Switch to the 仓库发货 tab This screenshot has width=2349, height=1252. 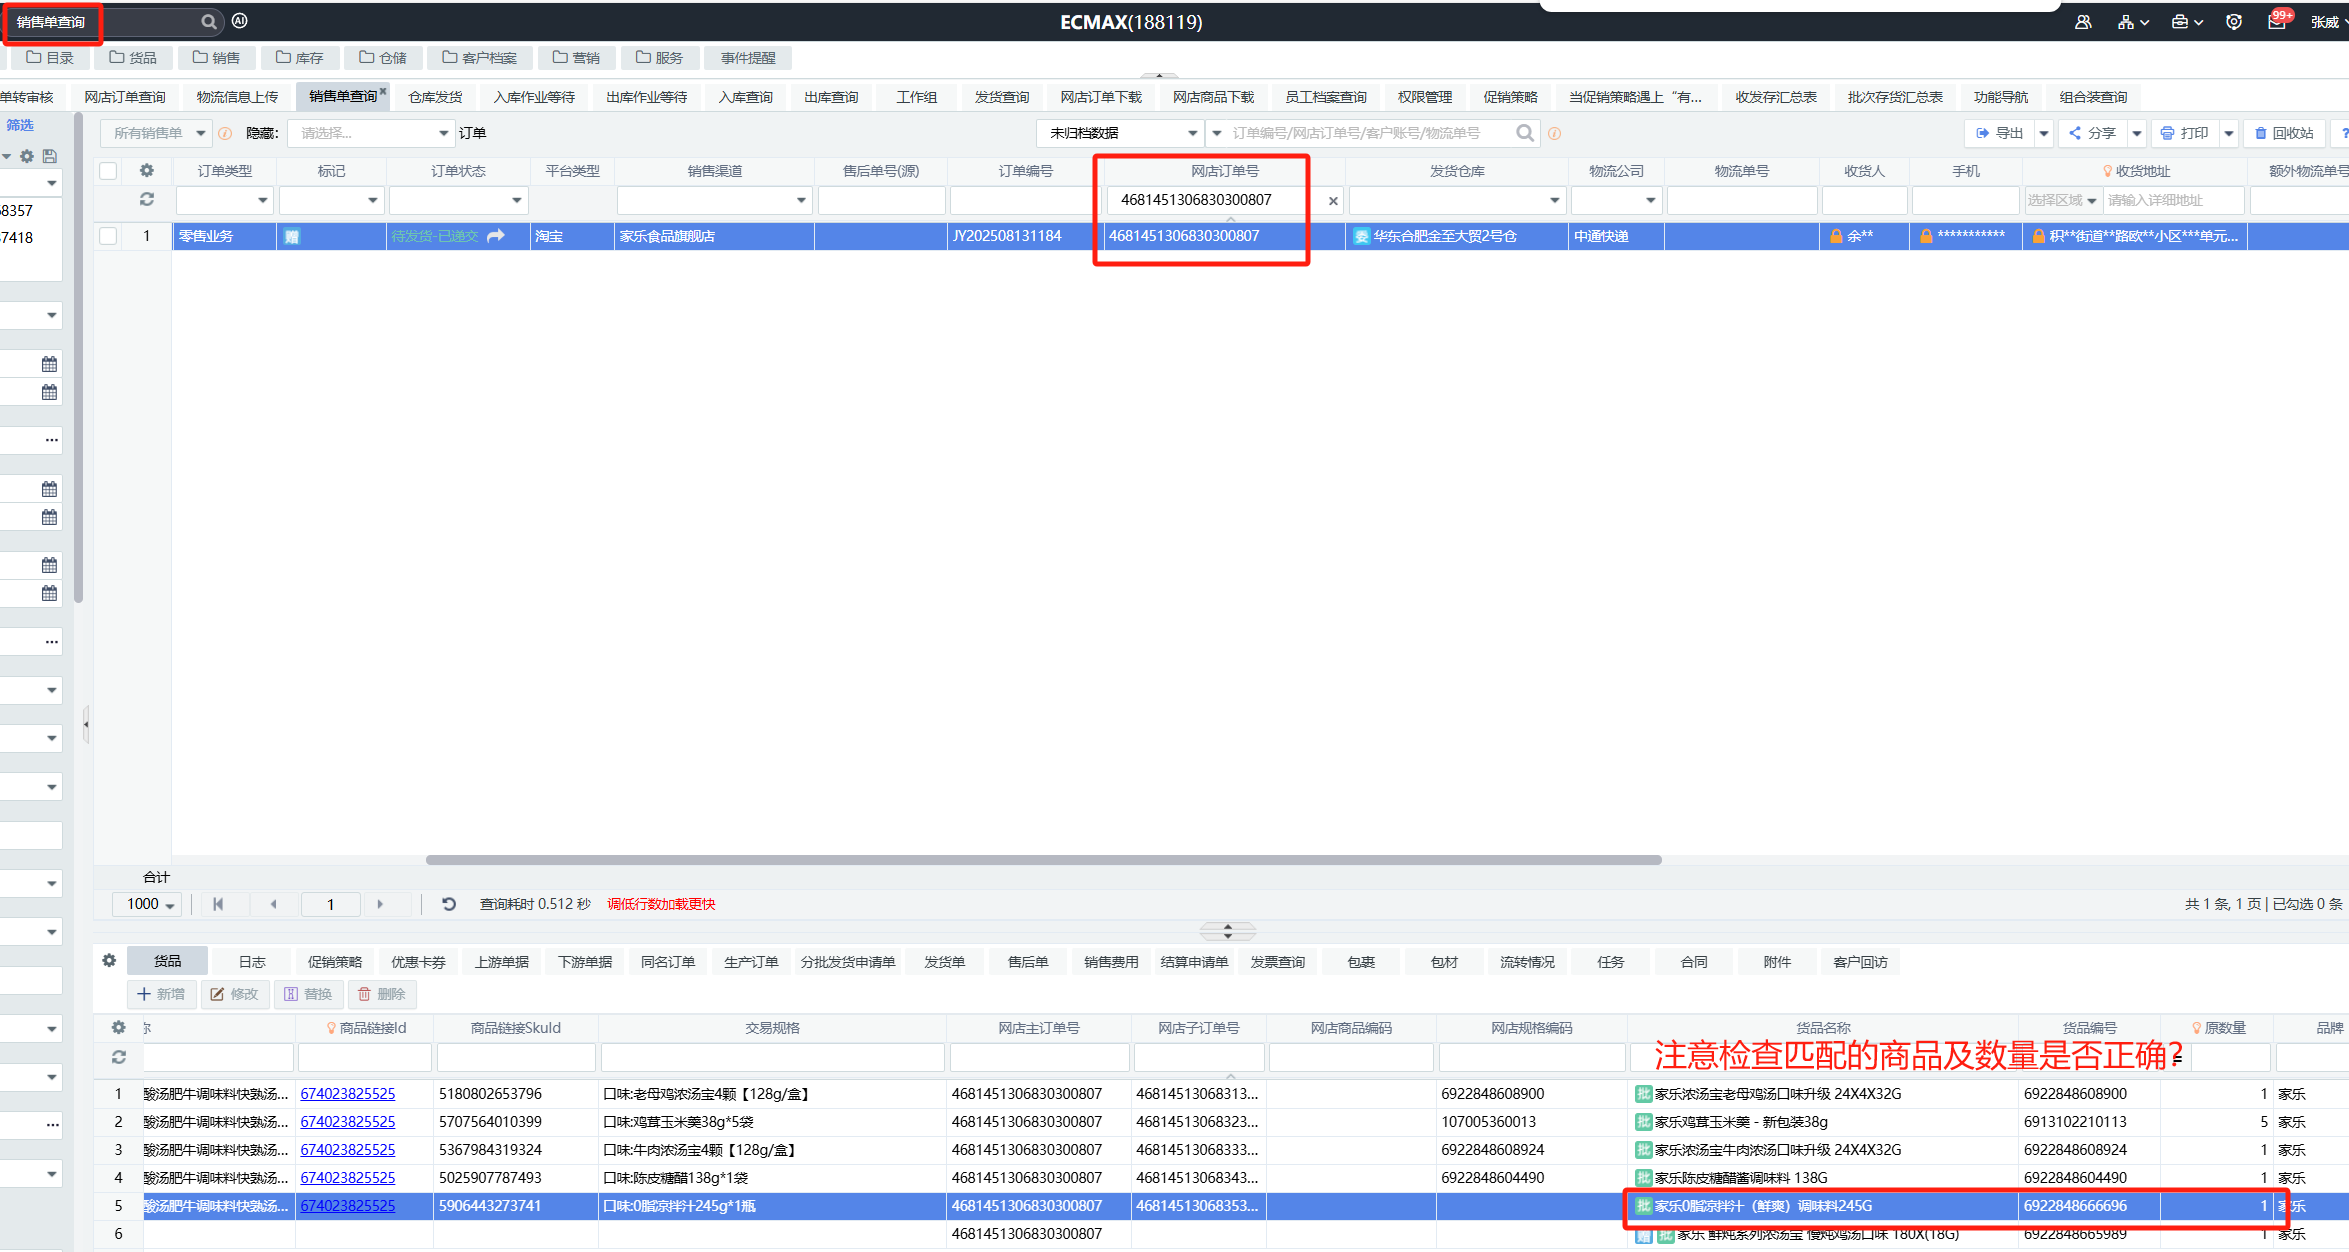[x=435, y=97]
